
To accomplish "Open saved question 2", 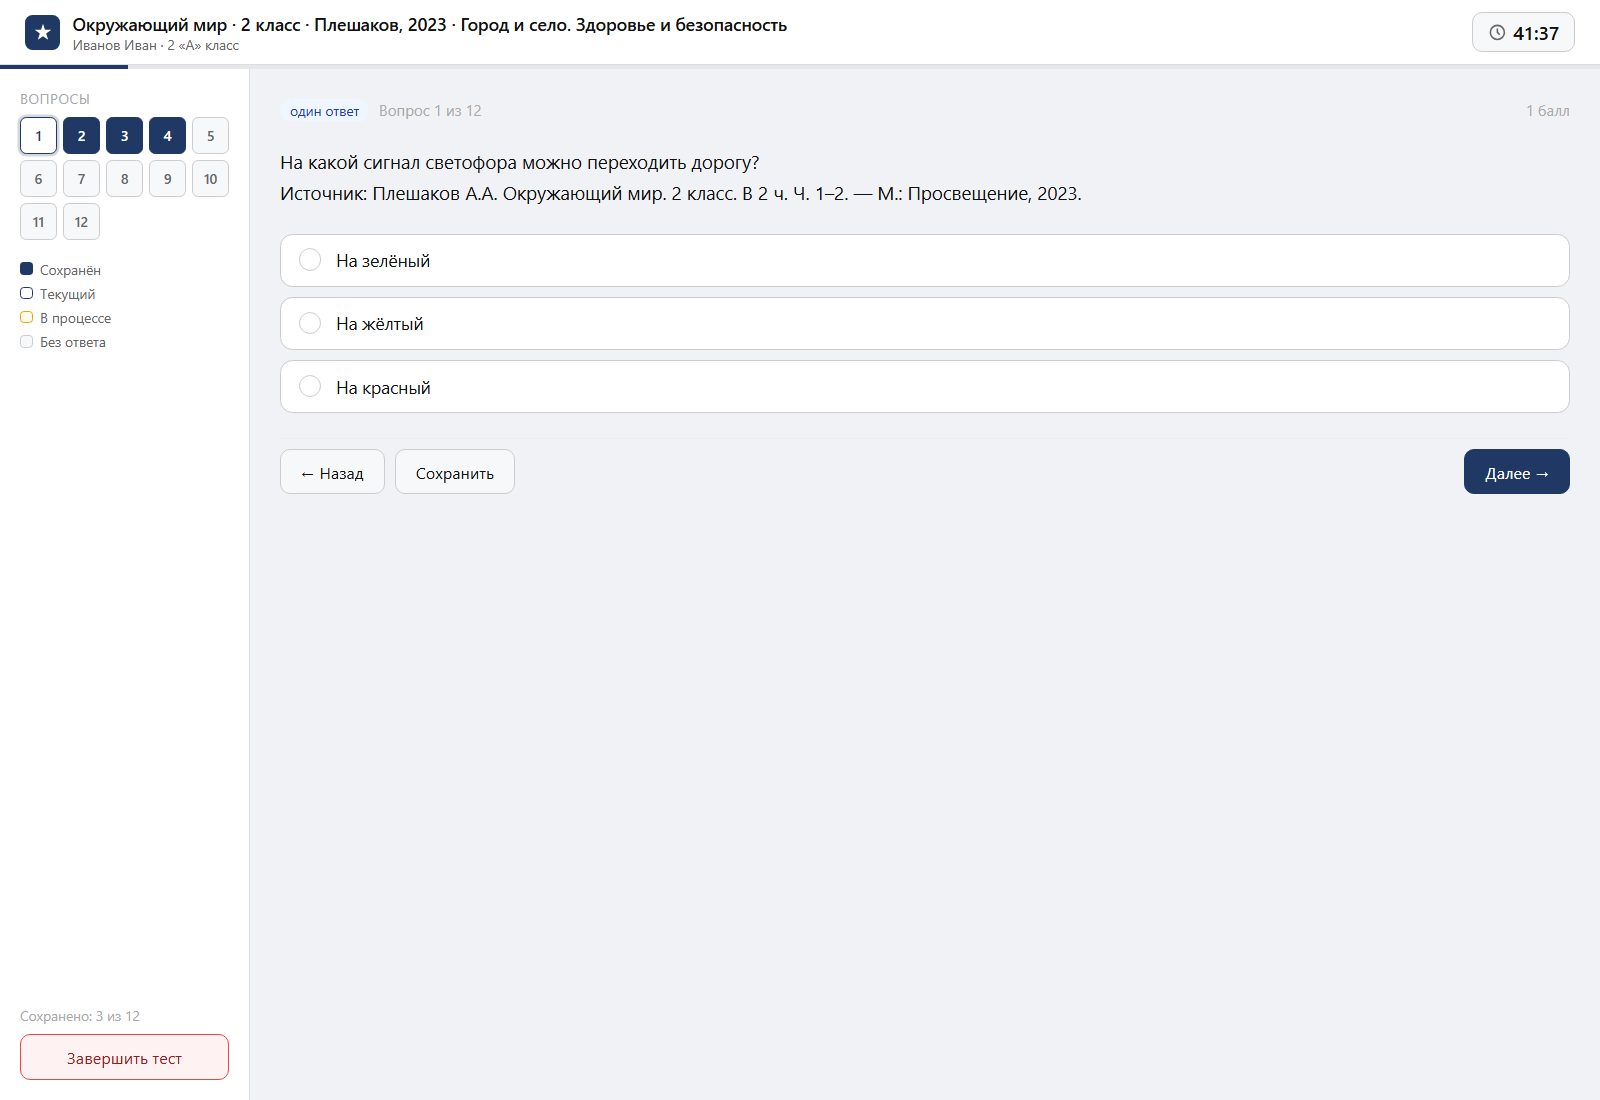I will 81,136.
